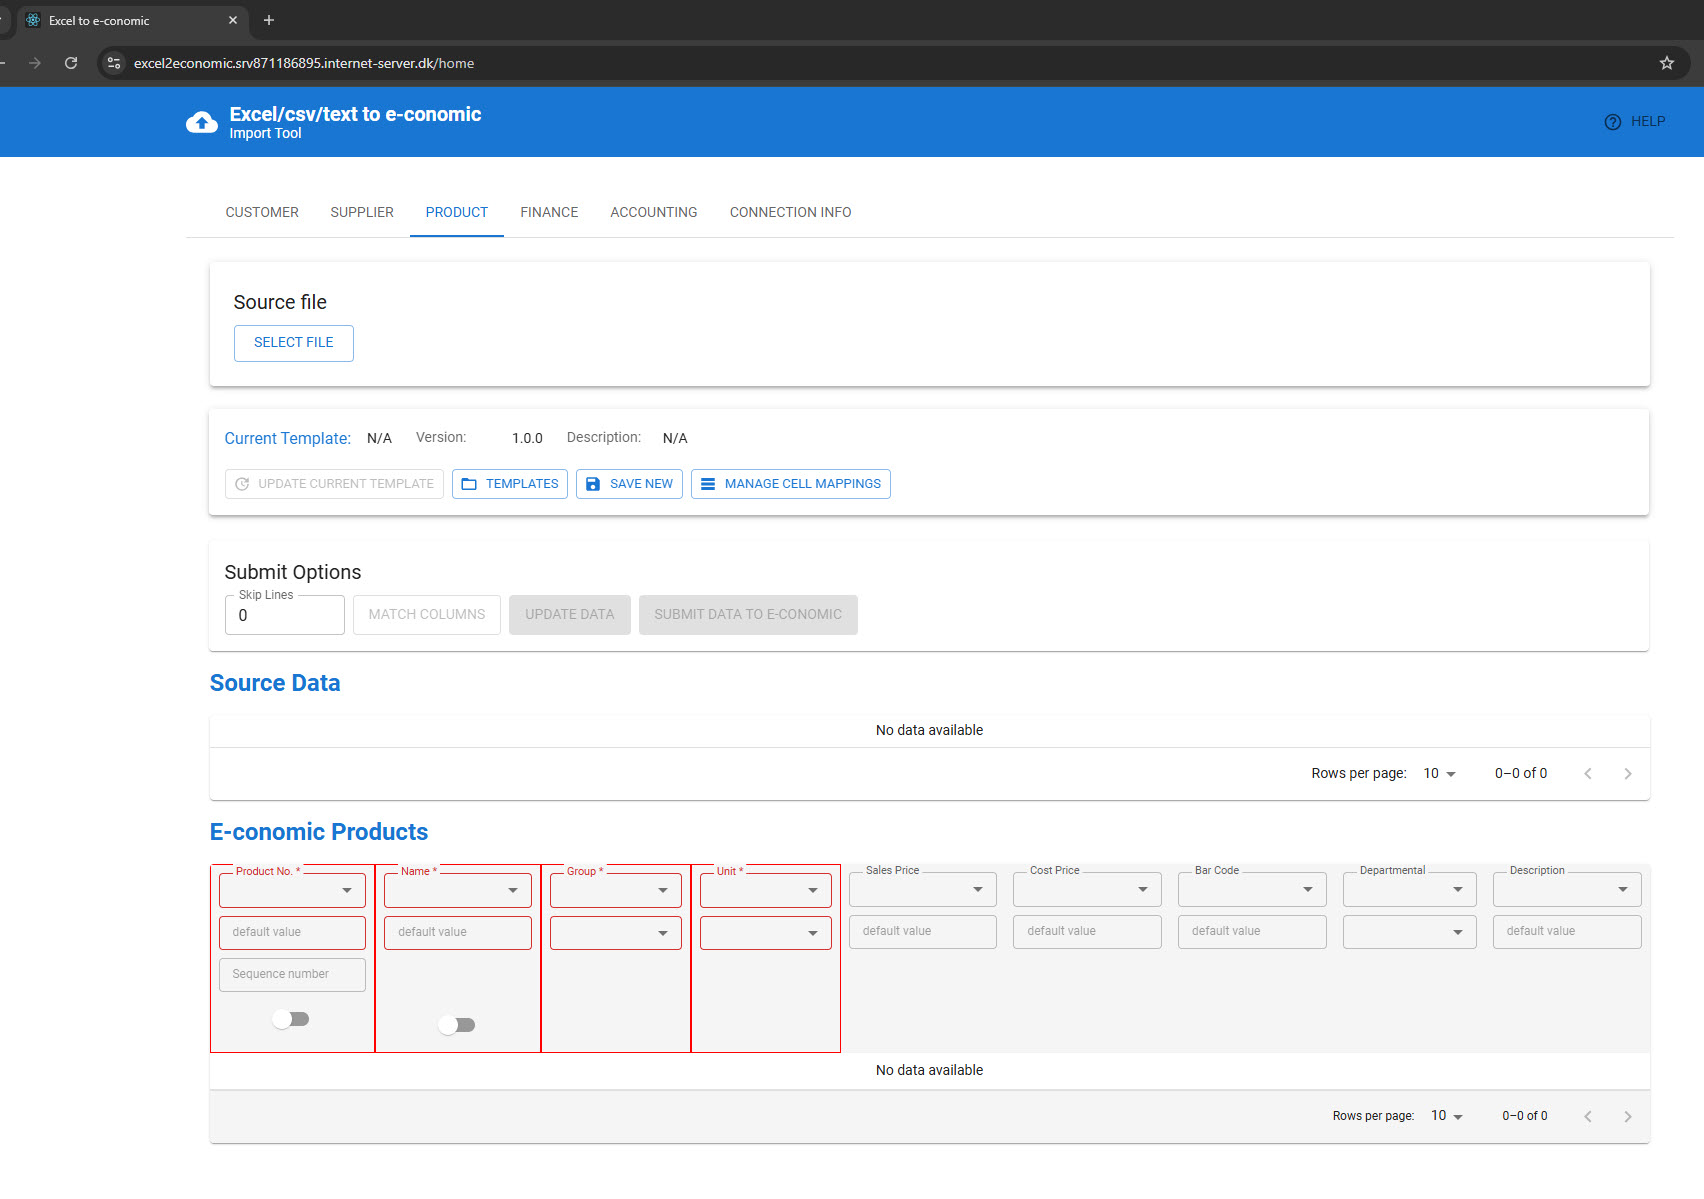Go to previous page in Source Data table
1704x1199 pixels.
click(x=1587, y=774)
